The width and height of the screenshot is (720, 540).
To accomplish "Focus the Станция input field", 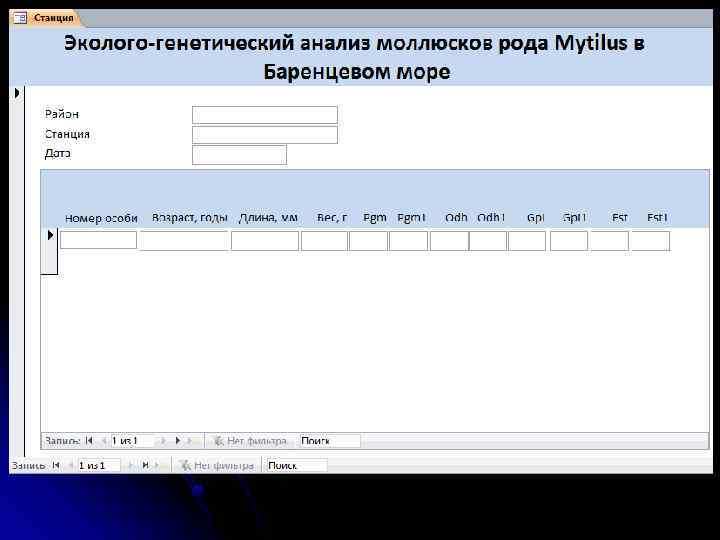I will pos(265,135).
